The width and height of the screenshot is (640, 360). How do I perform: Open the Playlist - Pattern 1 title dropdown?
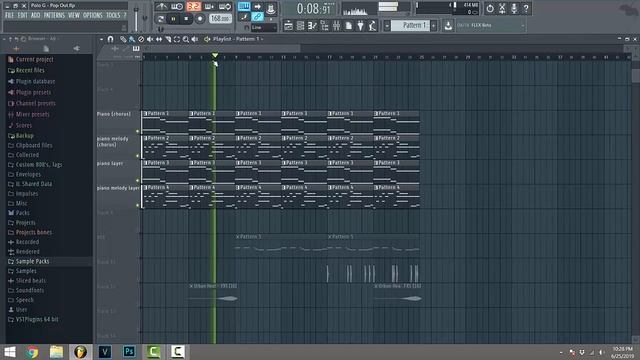point(238,39)
